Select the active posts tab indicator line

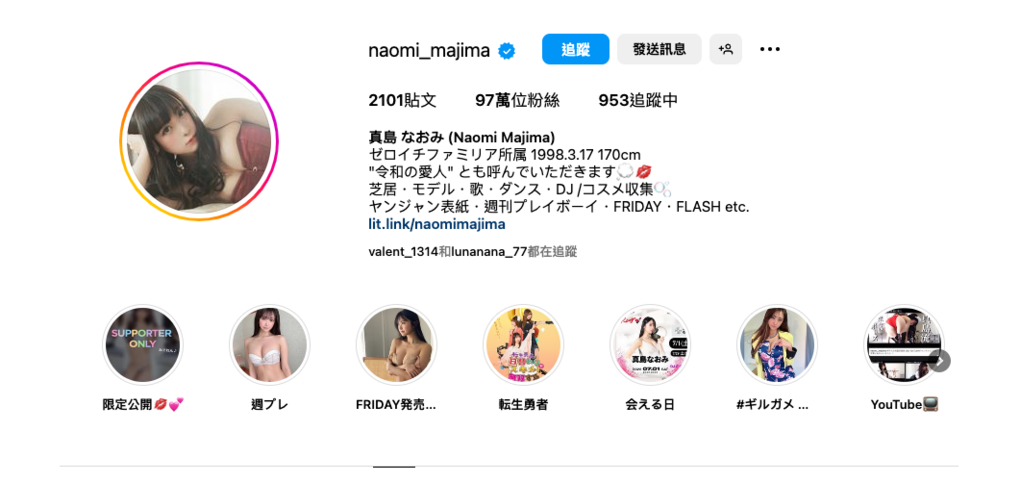point(394,466)
